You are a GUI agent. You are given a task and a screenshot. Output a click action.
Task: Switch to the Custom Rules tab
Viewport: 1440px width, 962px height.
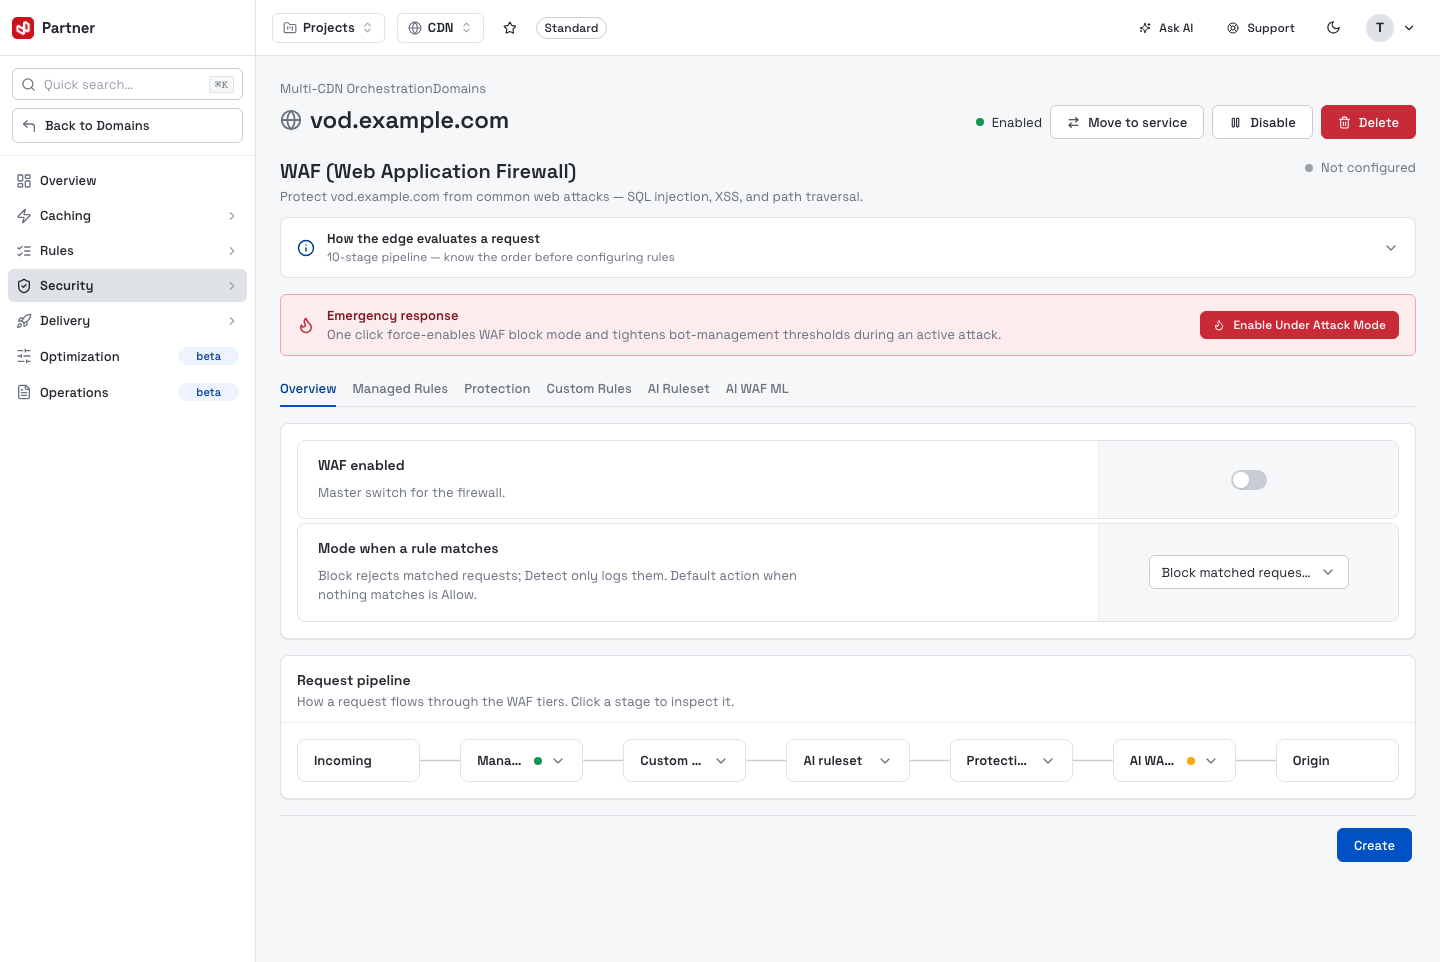point(589,389)
